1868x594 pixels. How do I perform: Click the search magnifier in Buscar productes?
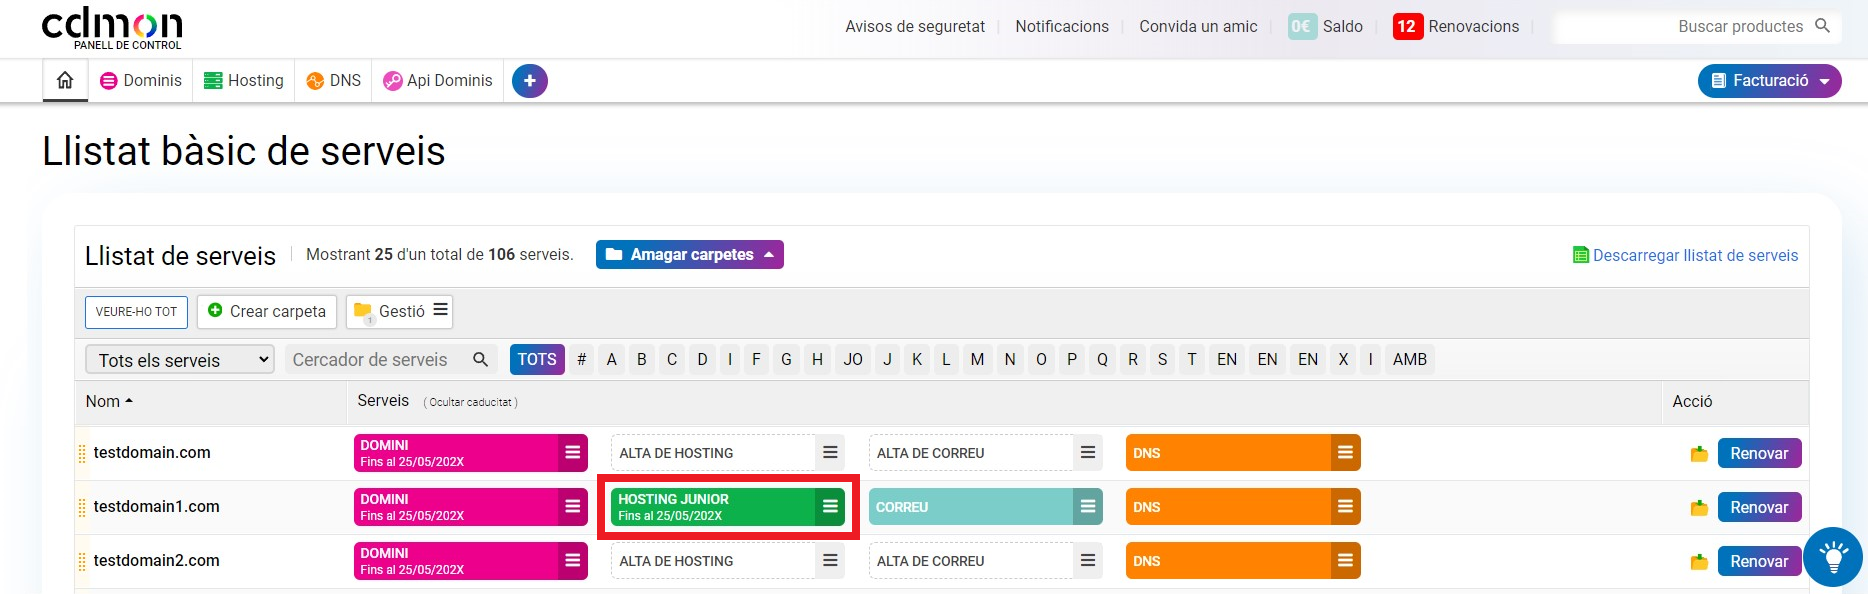tap(1822, 26)
